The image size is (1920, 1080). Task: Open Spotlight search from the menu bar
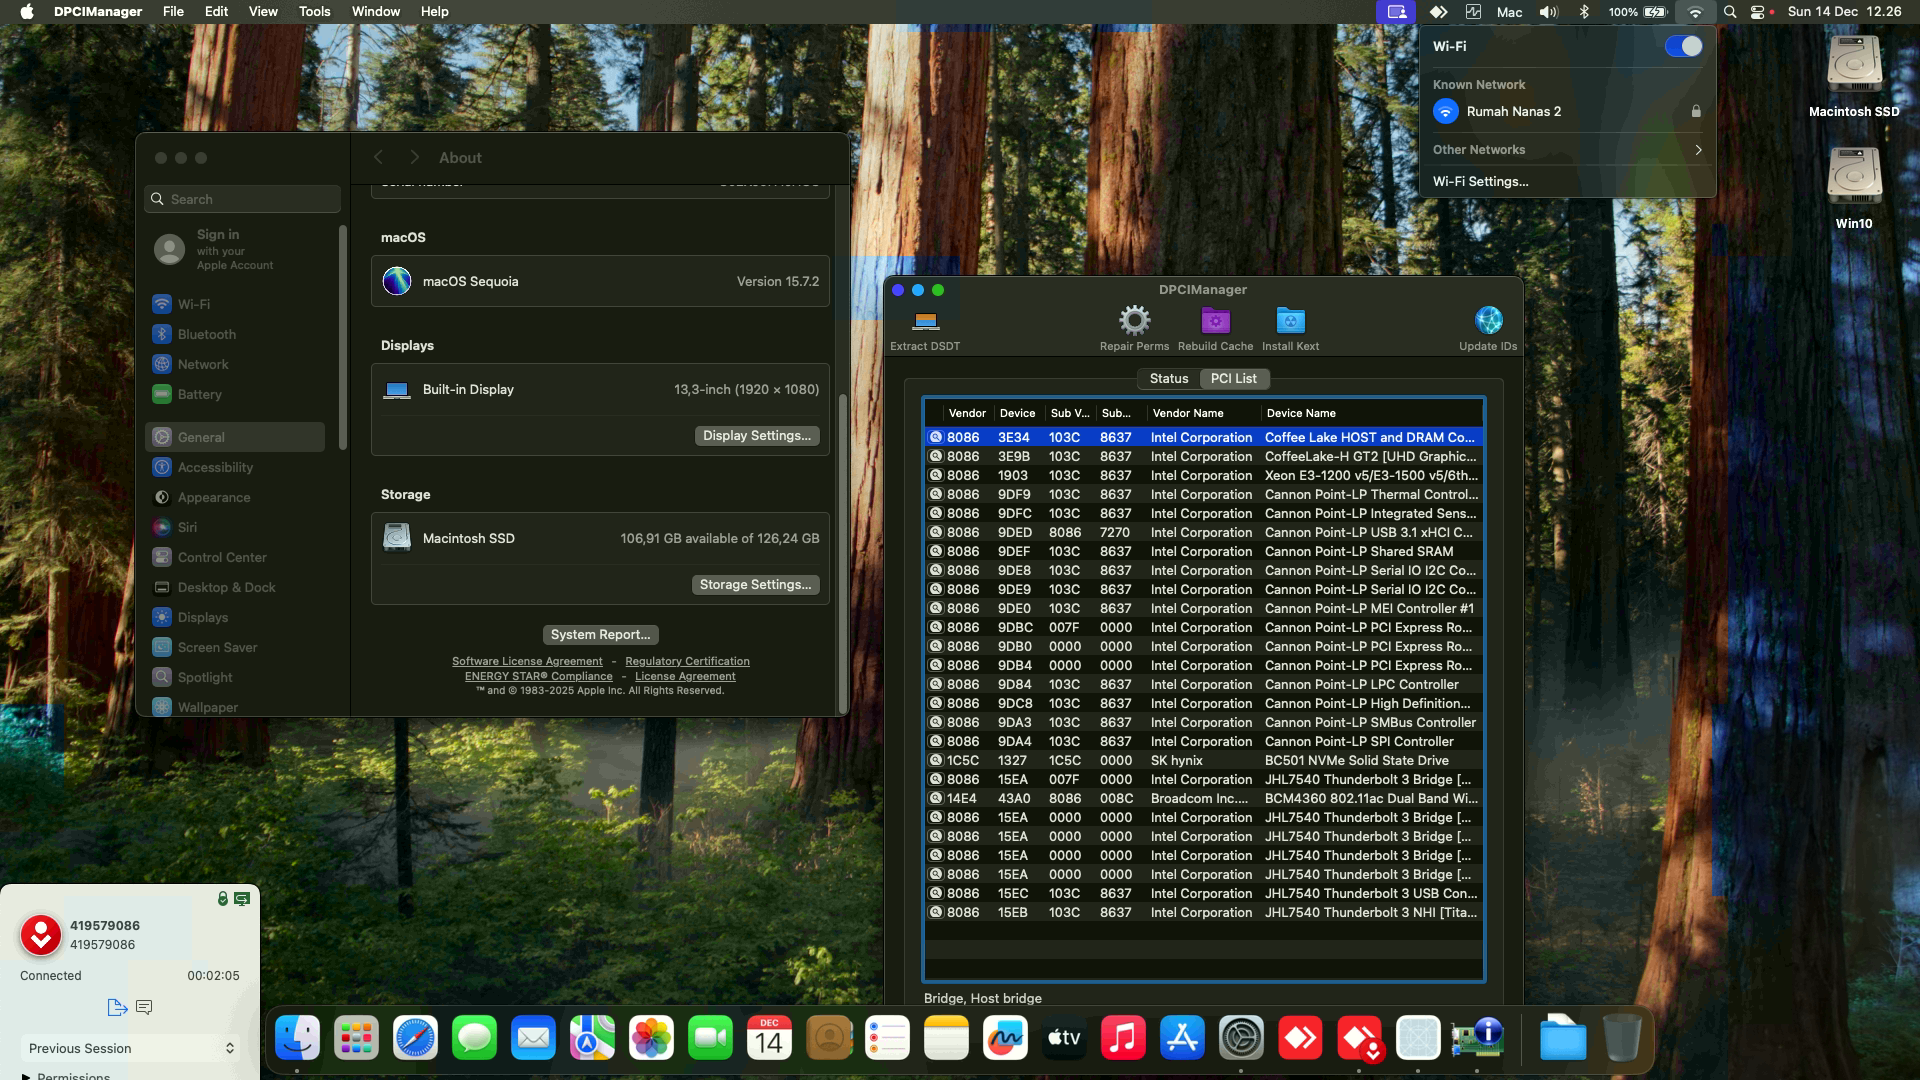tap(1729, 12)
